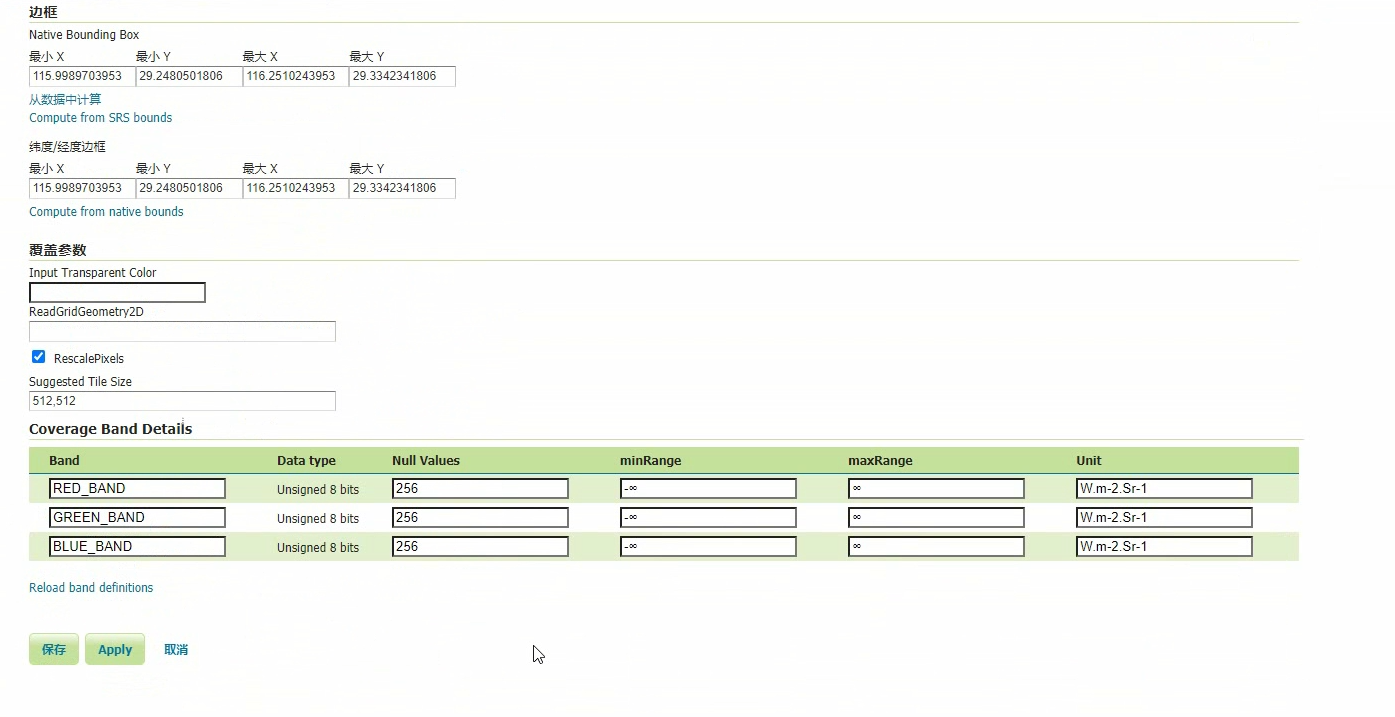1395x717 pixels.
Task: Click maxRange field for BLUE_BAND
Action: [936, 547]
